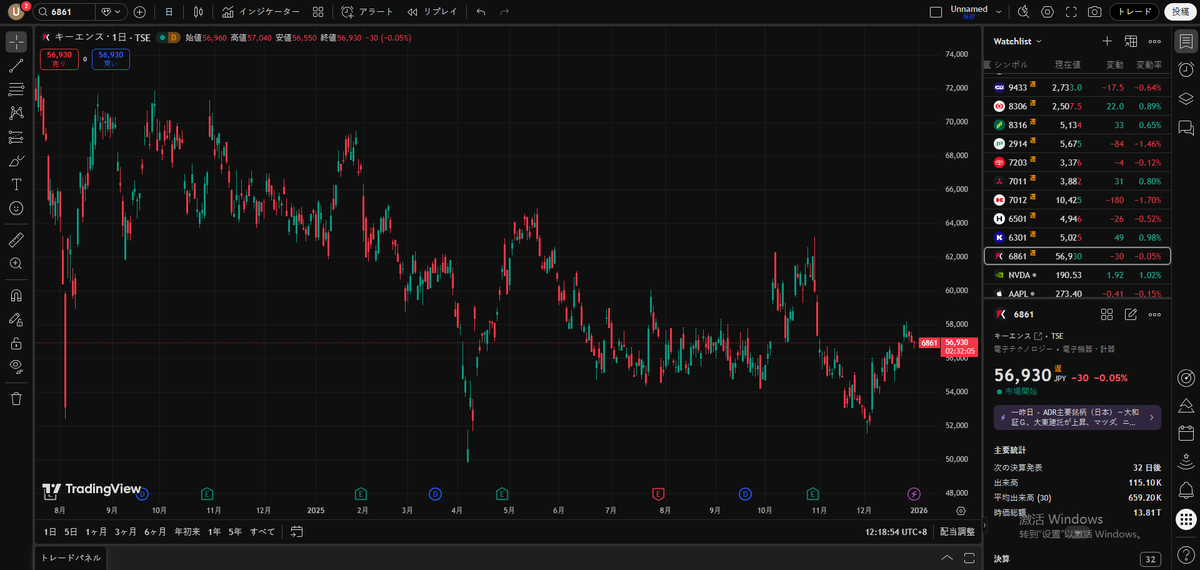Open the candlestick chart type menu

199,12
